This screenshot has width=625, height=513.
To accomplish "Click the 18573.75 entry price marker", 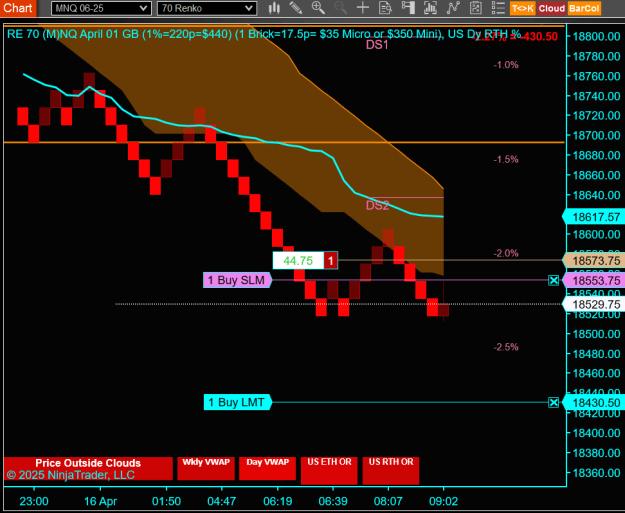I will click(x=594, y=261).
